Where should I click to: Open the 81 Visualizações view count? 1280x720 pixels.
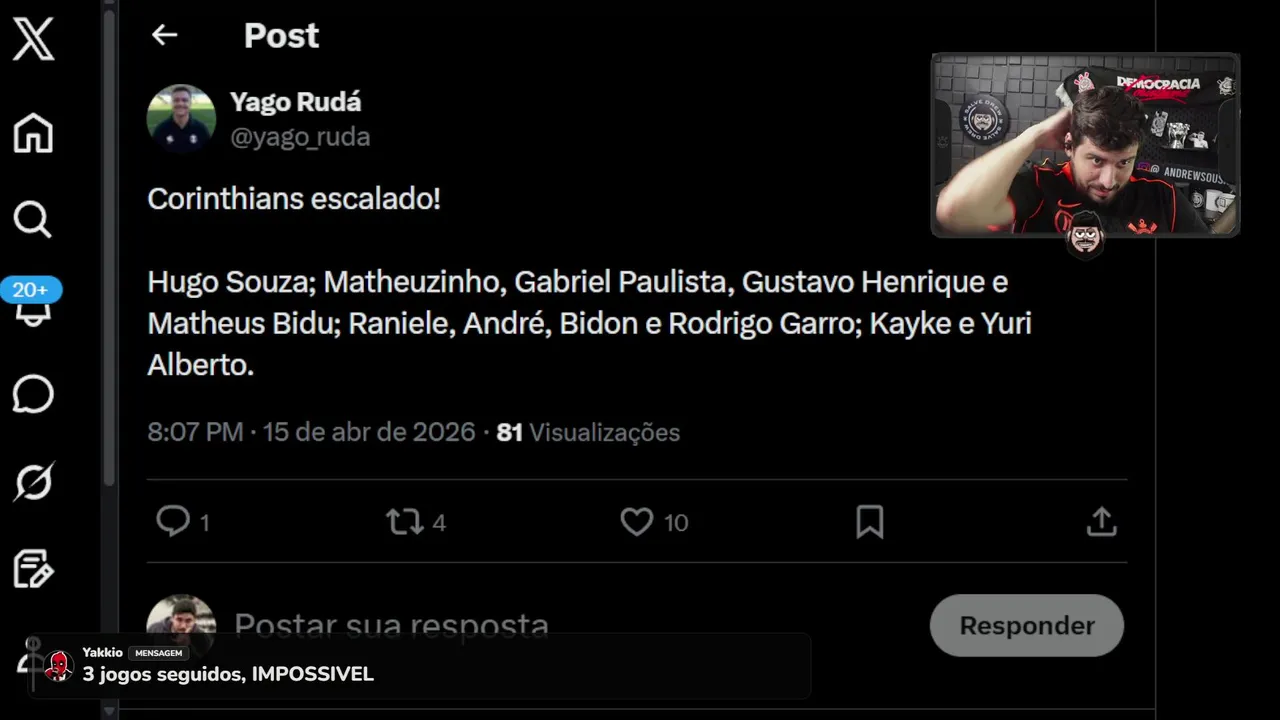588,432
